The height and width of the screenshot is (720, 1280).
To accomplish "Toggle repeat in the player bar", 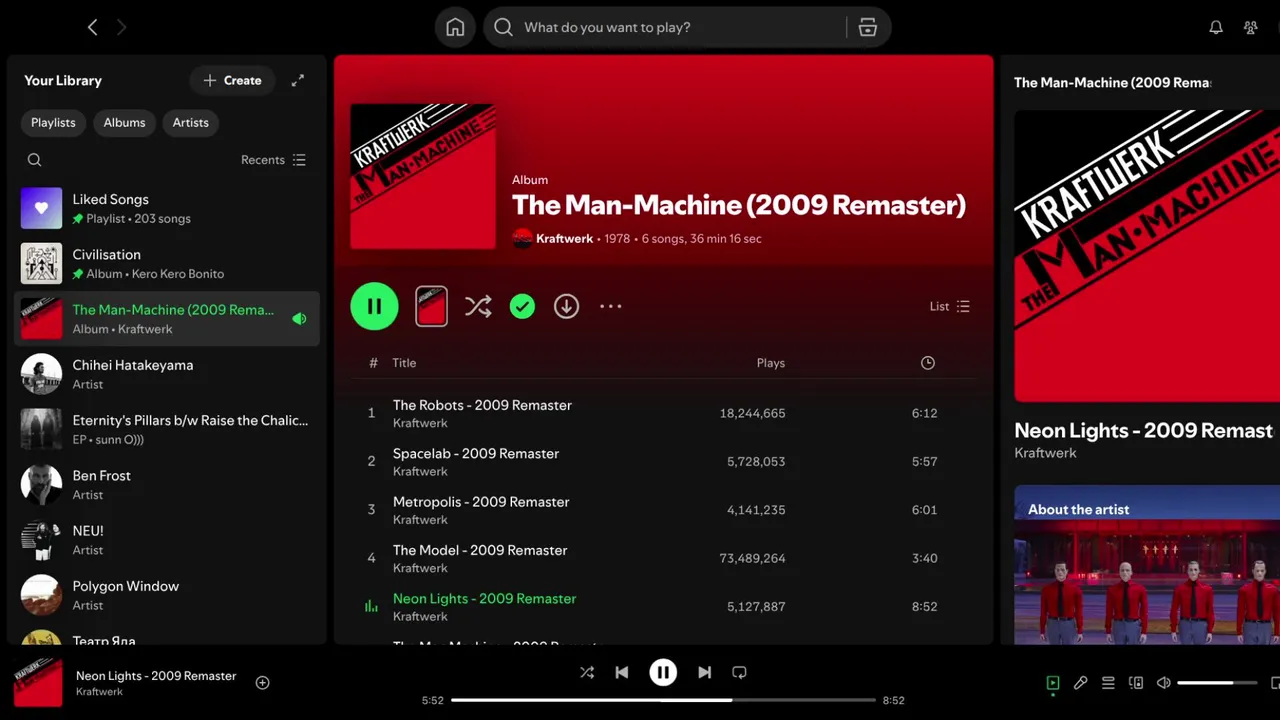I will [739, 673].
